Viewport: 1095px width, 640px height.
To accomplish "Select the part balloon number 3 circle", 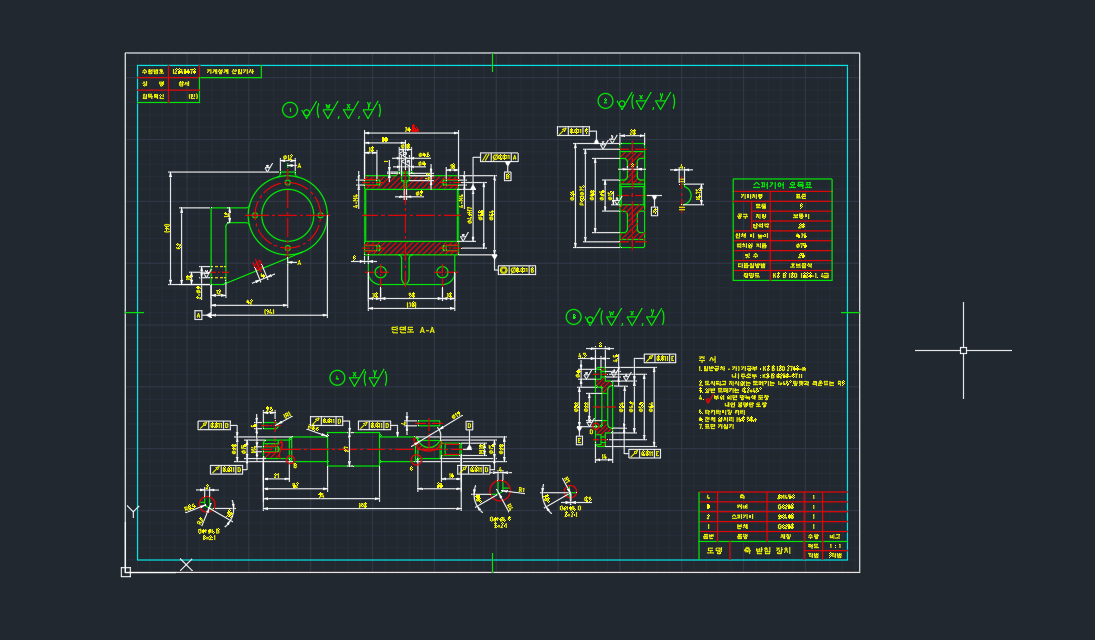I will (x=573, y=317).
